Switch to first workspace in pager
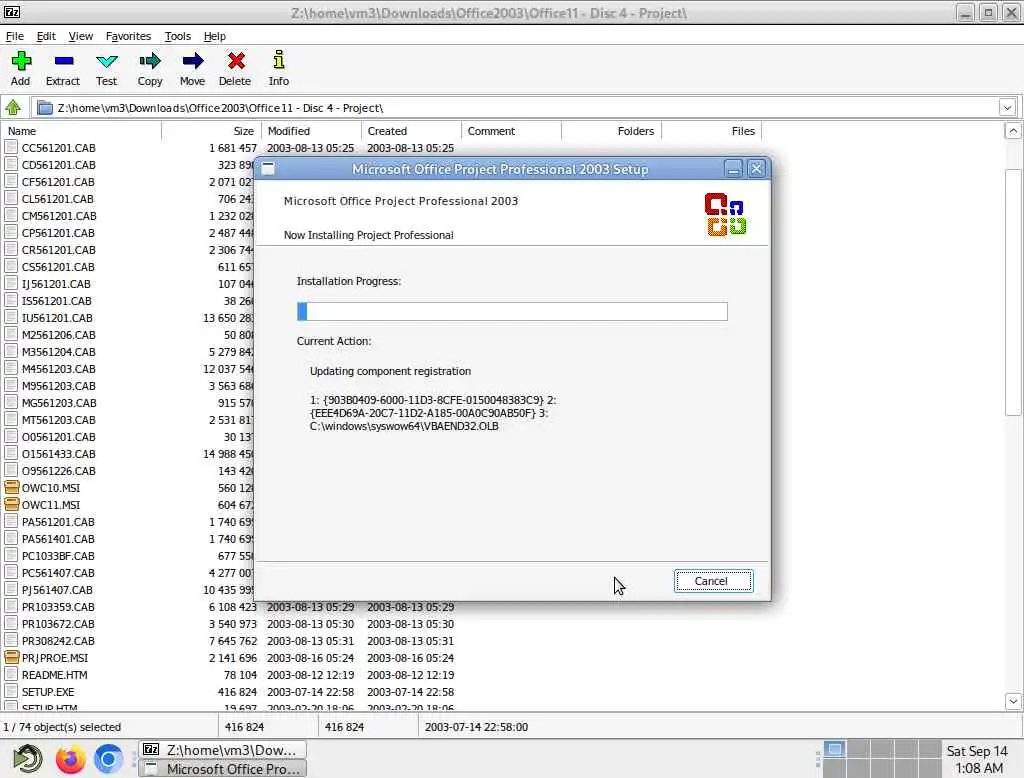 click(834, 749)
